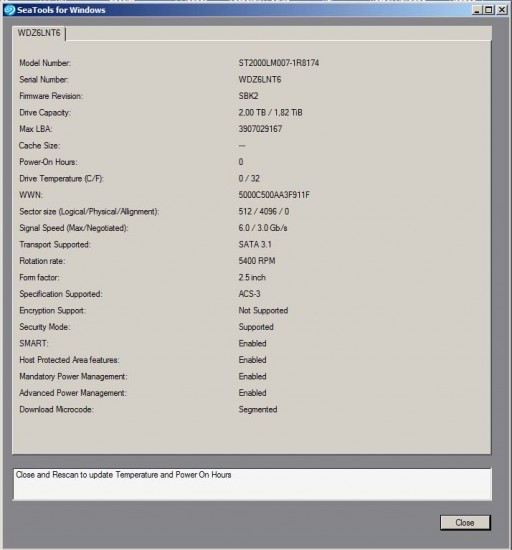Click the Rotation rate label
This screenshot has width=512, height=550.
tap(42, 261)
